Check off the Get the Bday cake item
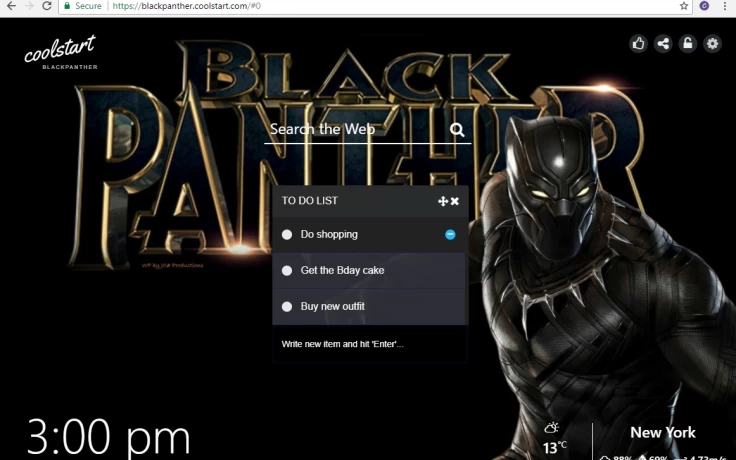736x460 pixels. tap(287, 270)
